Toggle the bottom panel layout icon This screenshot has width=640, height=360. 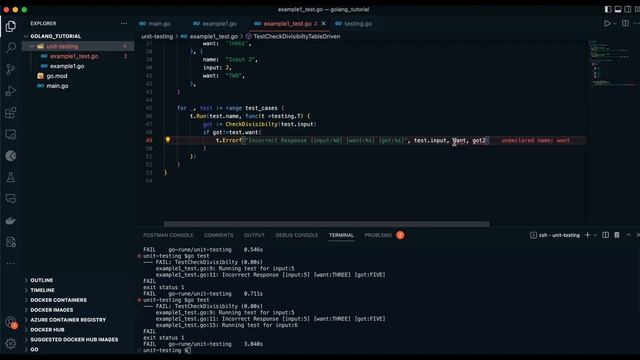tap(618, 9)
